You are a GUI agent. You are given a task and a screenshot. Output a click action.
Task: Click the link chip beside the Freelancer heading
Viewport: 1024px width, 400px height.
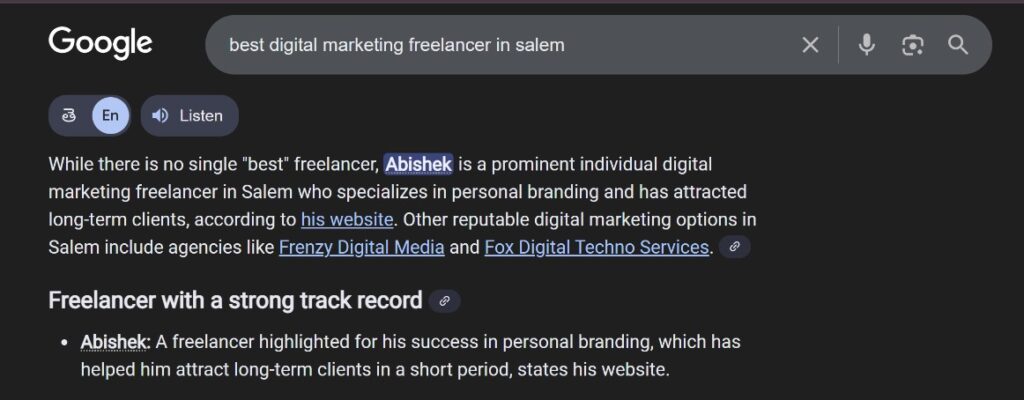click(445, 300)
